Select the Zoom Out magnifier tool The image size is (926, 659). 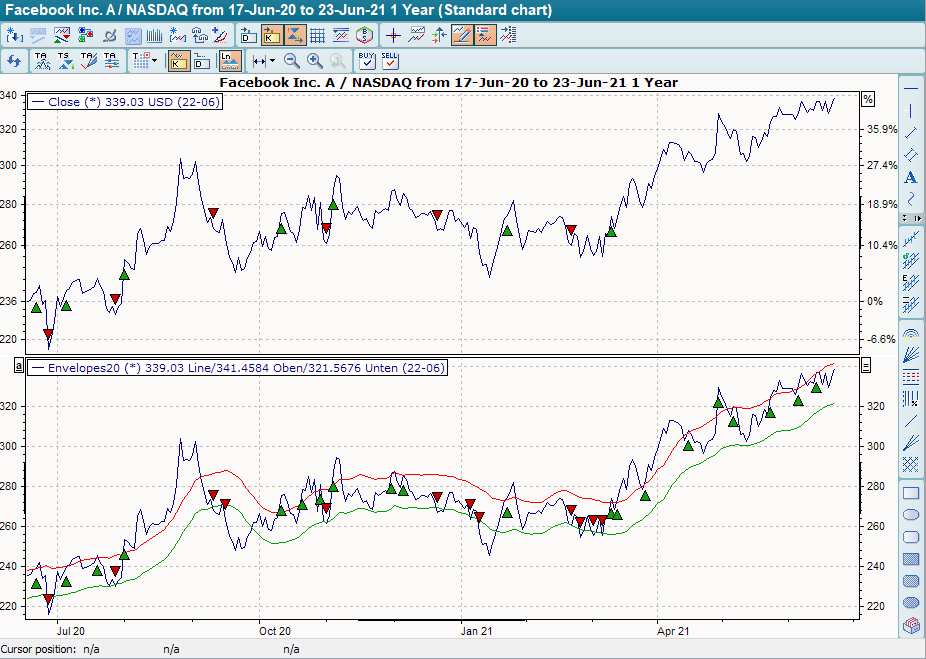289,61
